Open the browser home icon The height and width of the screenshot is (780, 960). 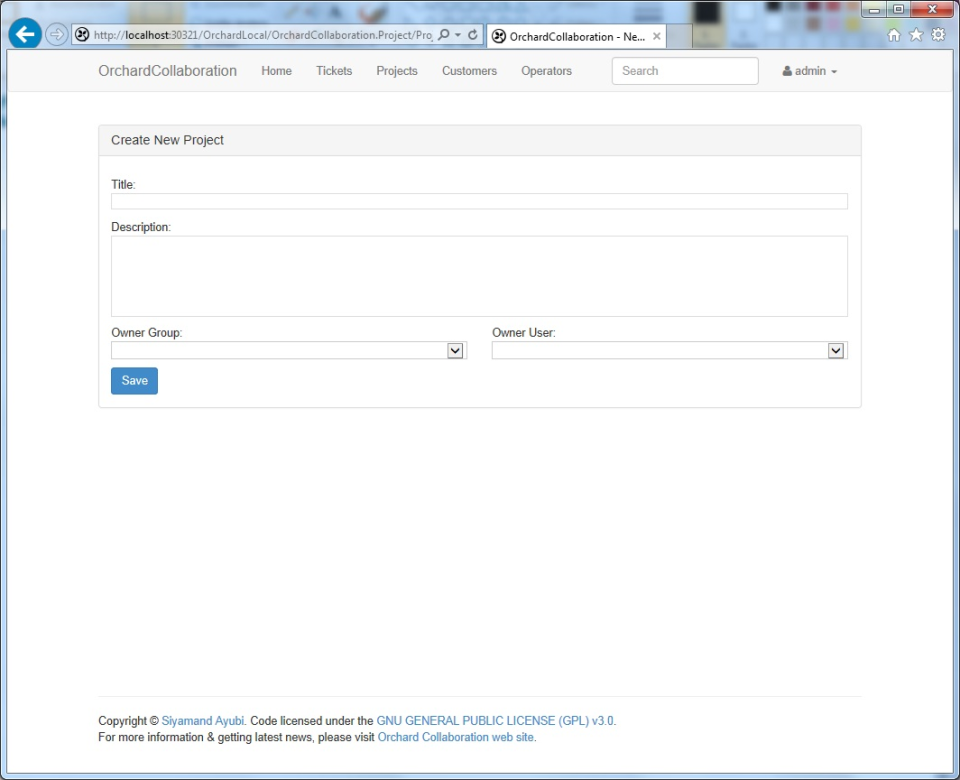tap(894, 35)
